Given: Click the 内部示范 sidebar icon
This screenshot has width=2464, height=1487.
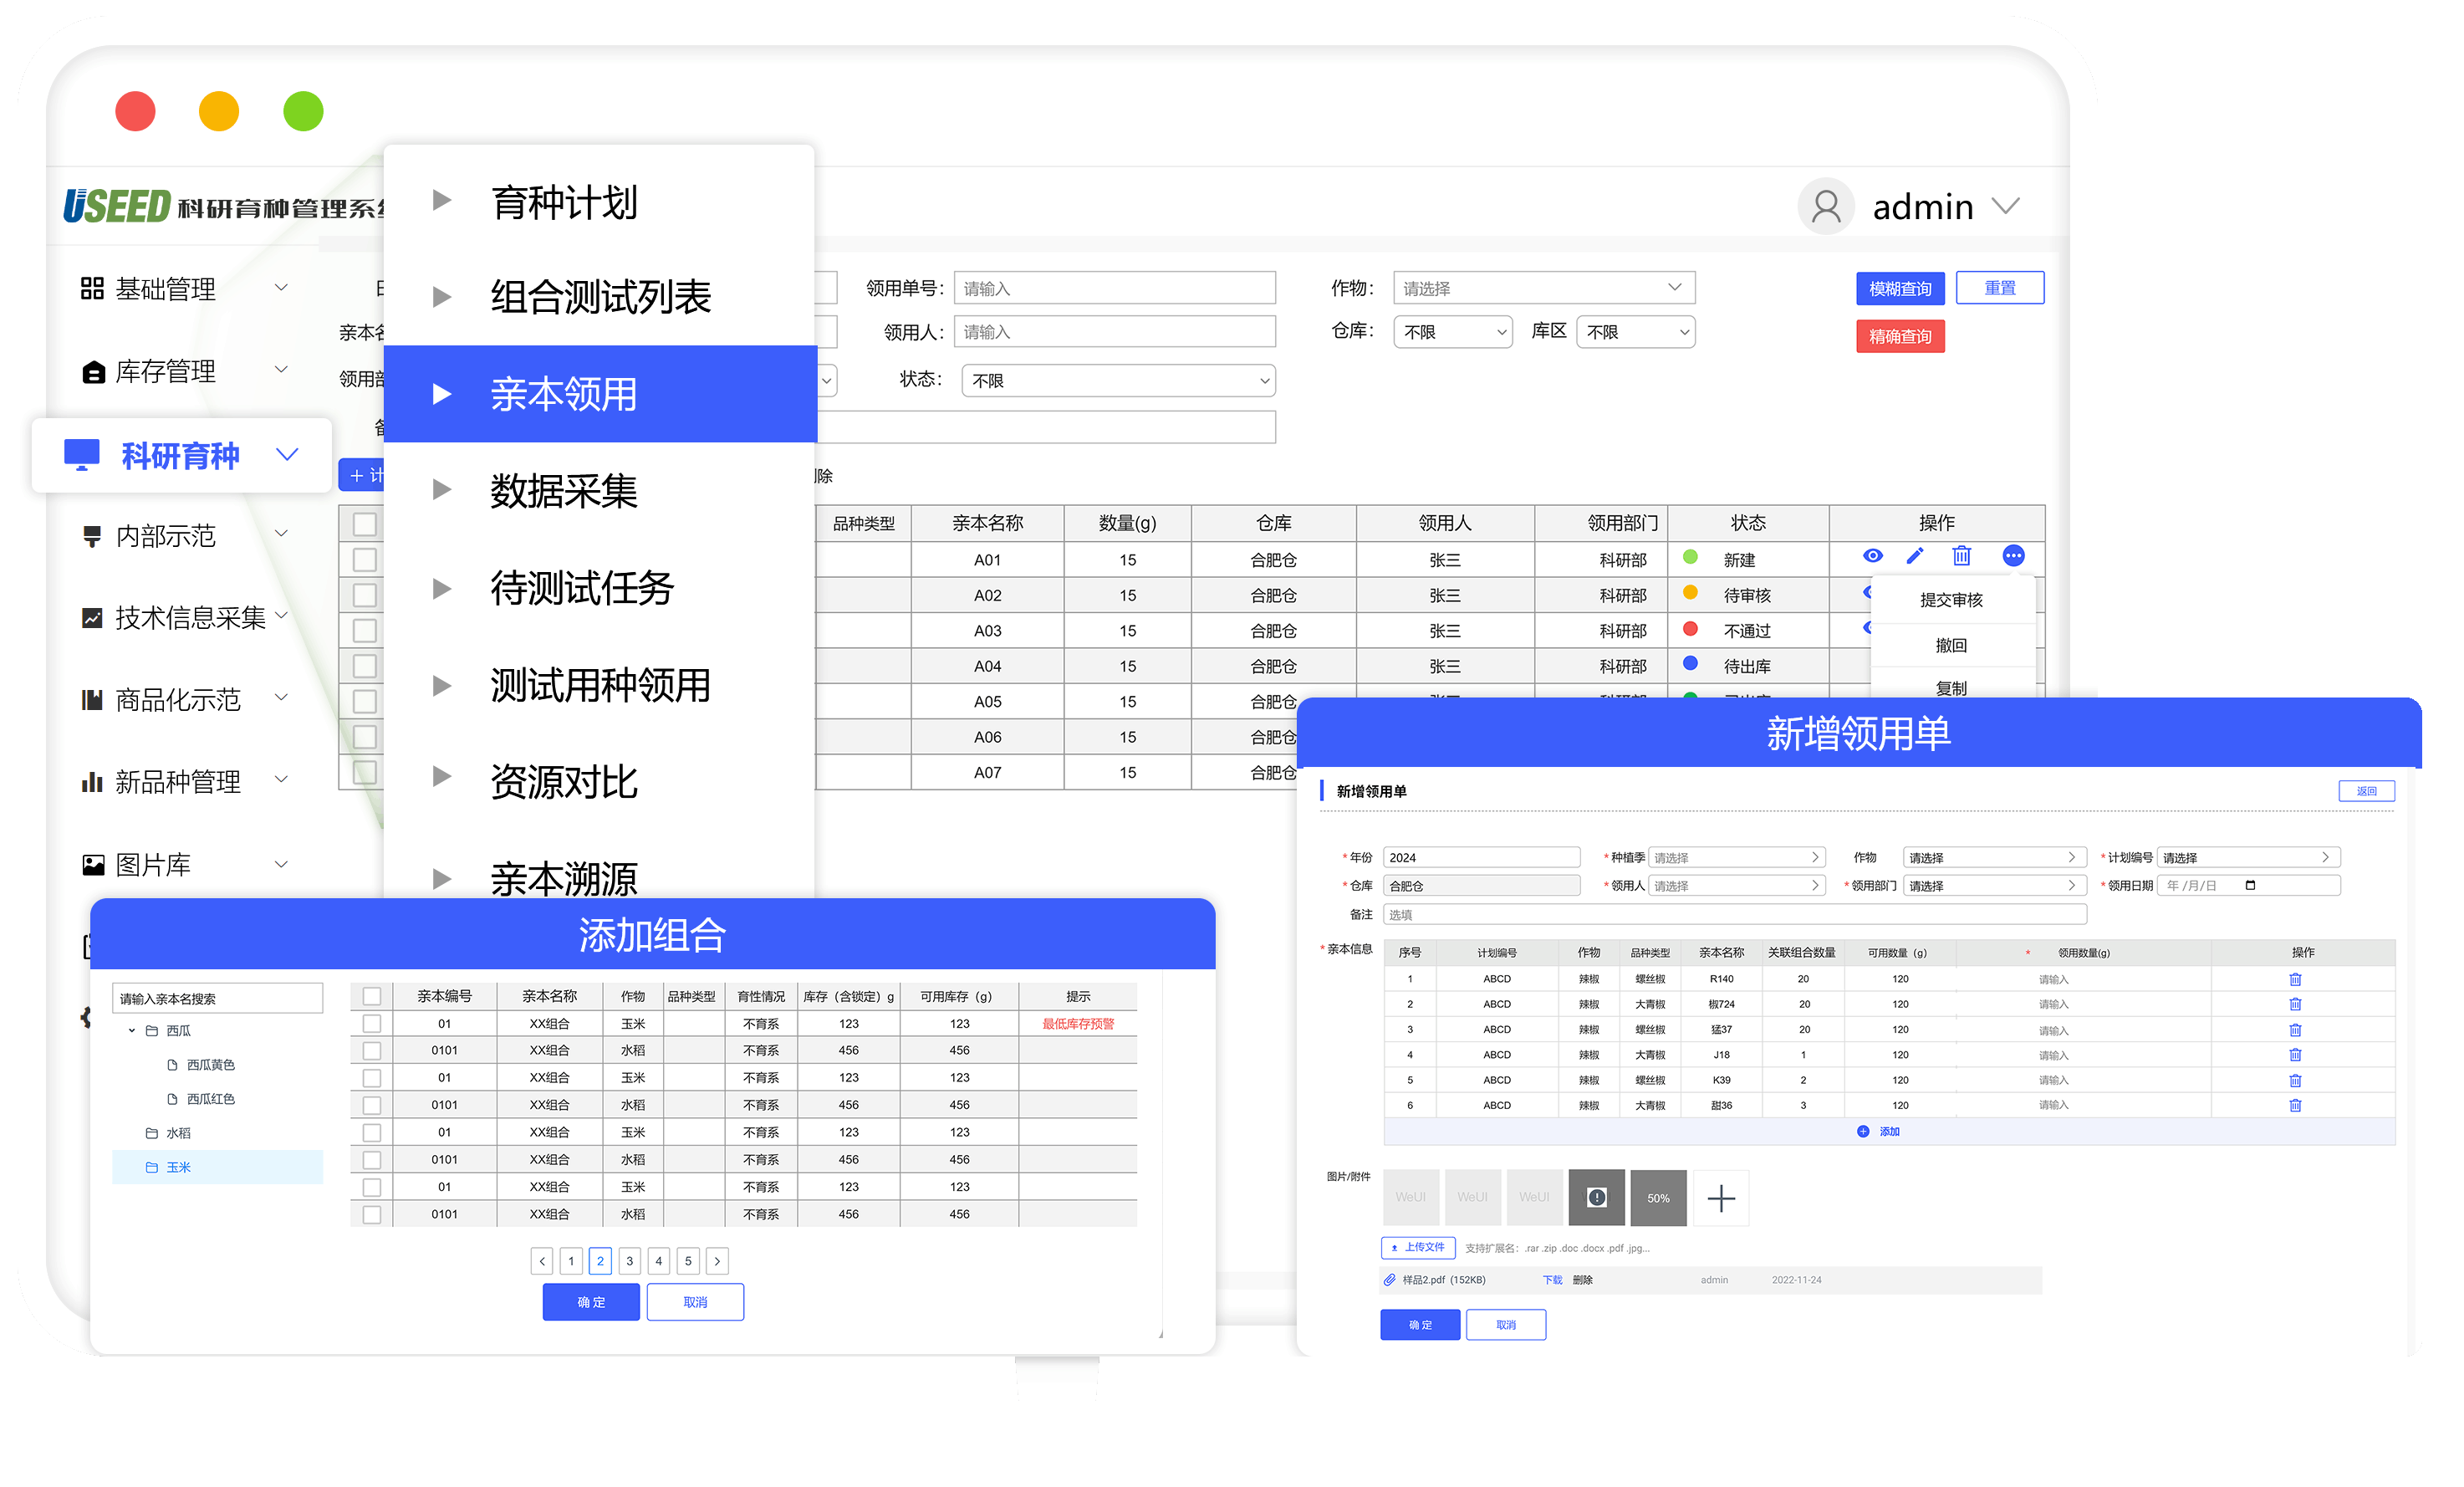Looking at the screenshot, I should pyautogui.click(x=92, y=536).
